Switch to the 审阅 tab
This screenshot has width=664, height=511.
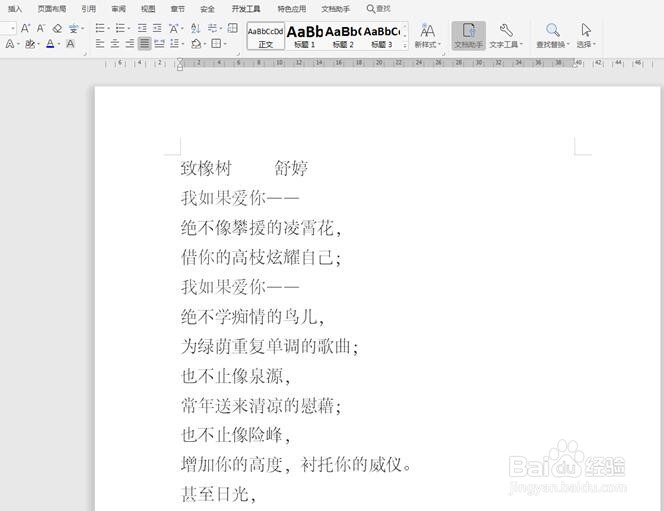(x=119, y=9)
